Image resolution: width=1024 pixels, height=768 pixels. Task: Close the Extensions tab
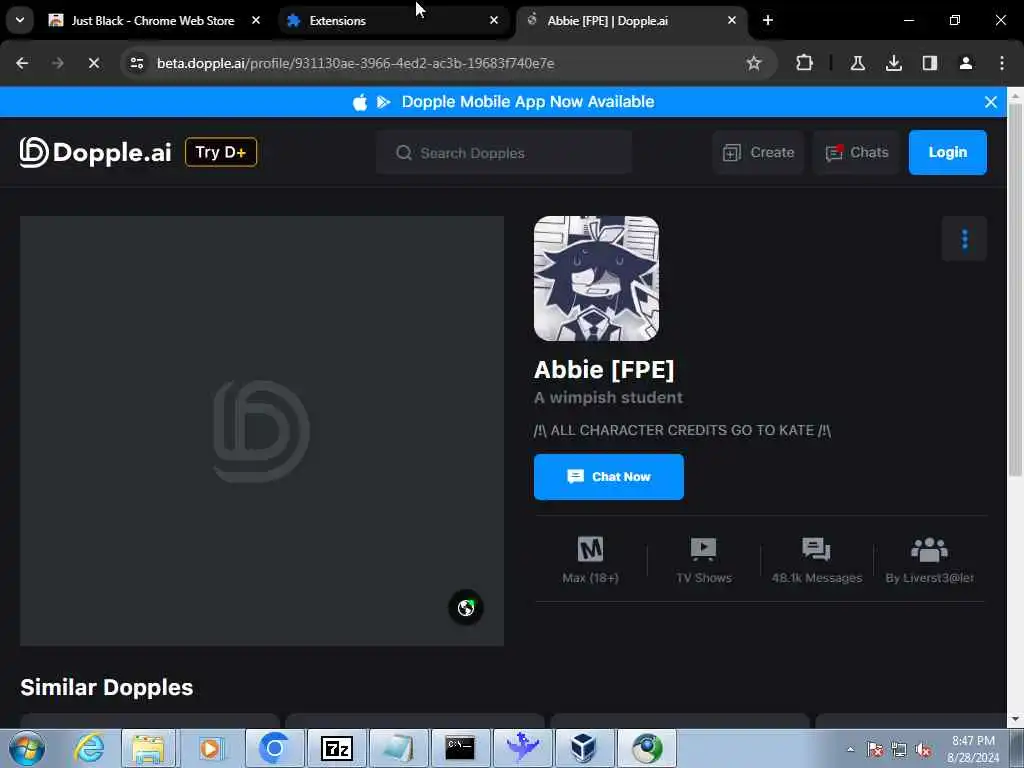(x=494, y=21)
